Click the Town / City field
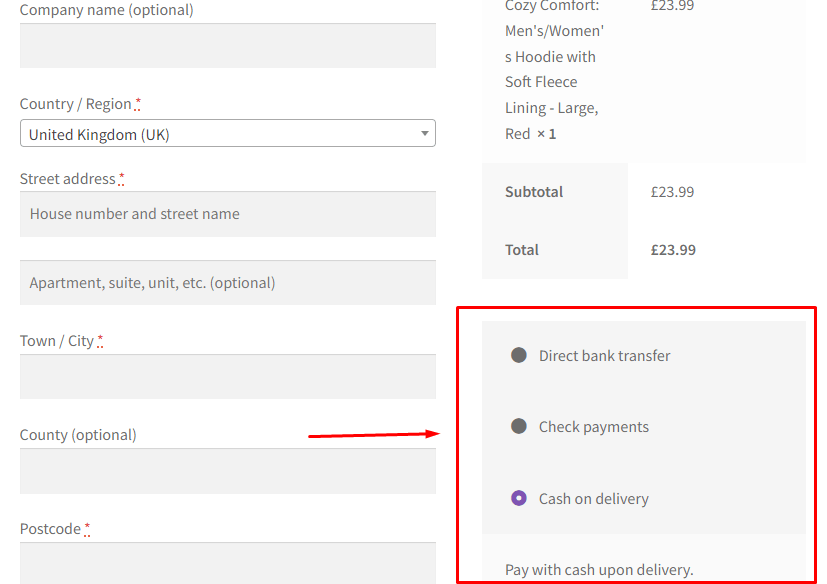 [227, 377]
